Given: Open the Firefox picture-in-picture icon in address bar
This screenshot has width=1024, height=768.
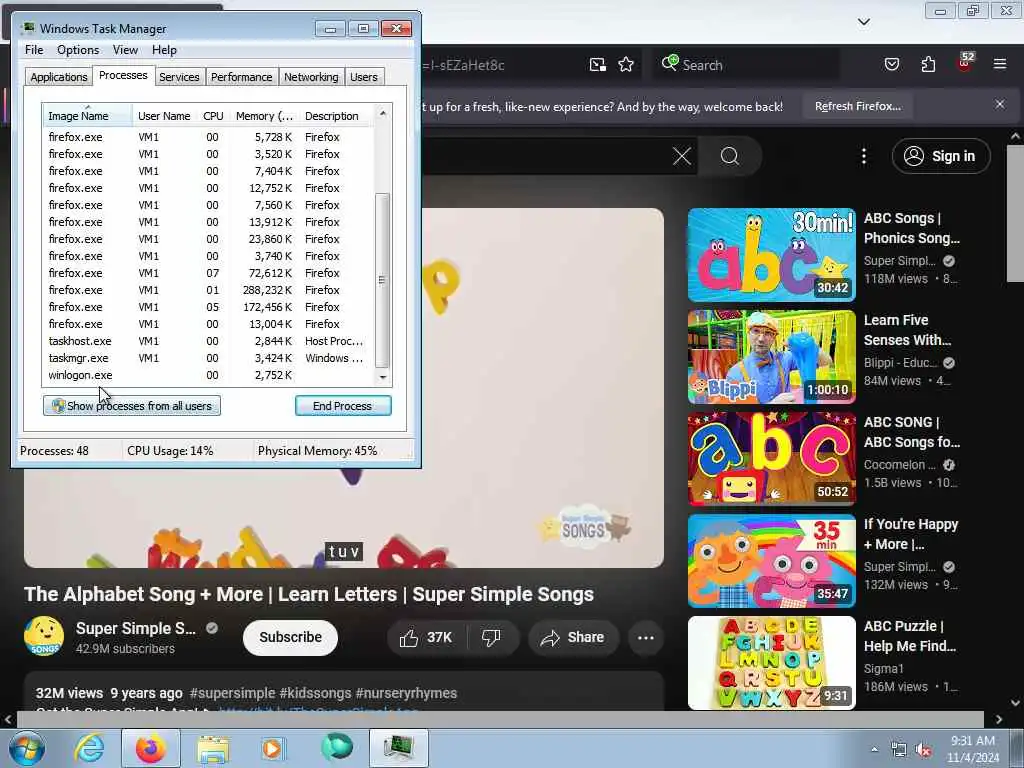Looking at the screenshot, I should click(x=598, y=65).
